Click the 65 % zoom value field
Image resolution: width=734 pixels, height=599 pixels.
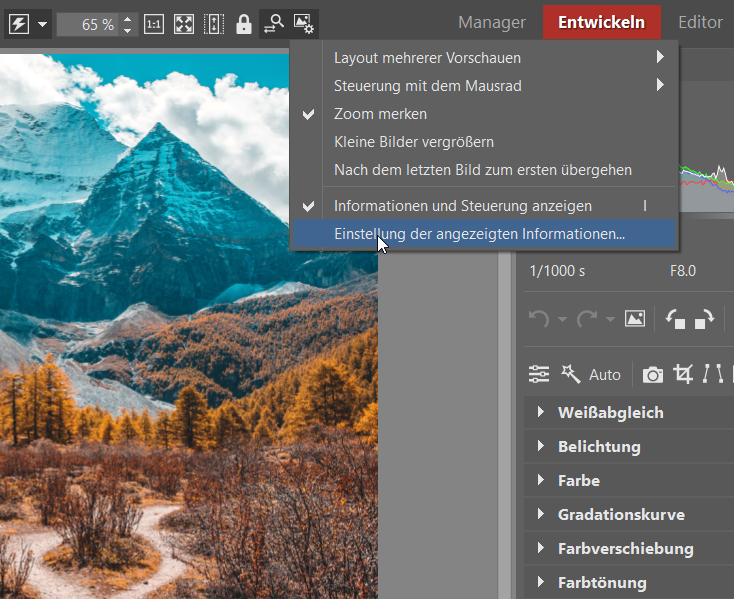click(x=86, y=24)
